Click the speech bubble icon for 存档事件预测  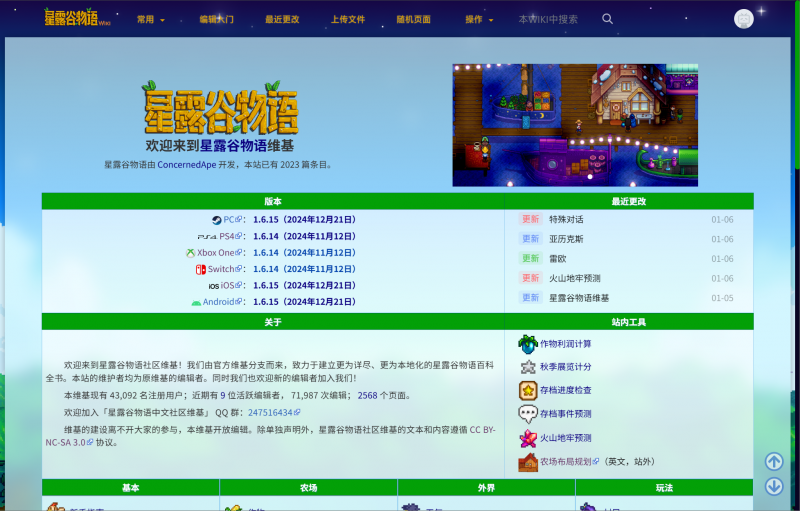[528, 414]
